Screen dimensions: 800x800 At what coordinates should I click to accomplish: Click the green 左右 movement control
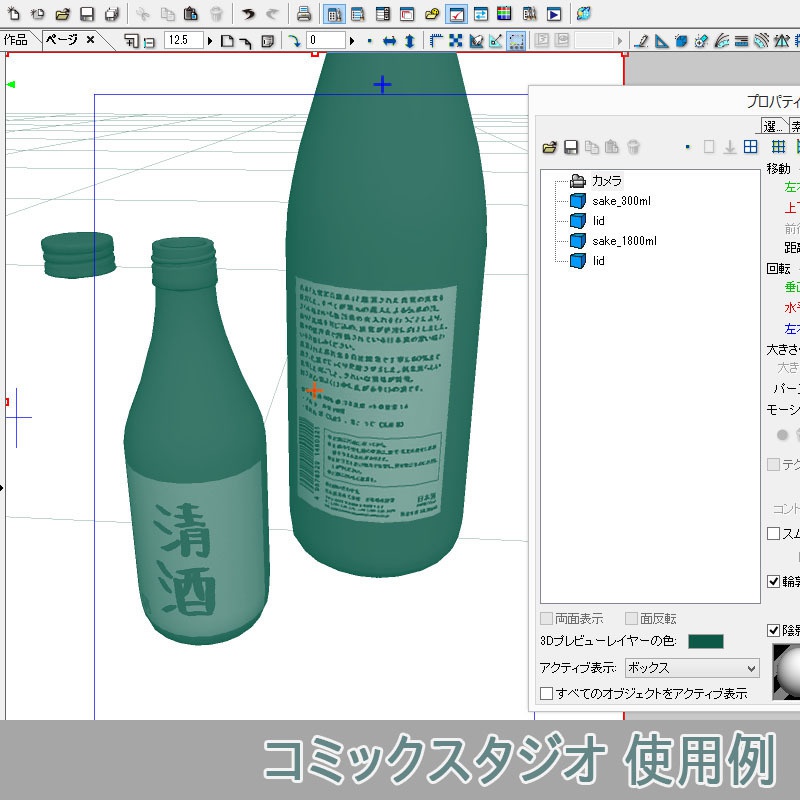click(x=789, y=185)
